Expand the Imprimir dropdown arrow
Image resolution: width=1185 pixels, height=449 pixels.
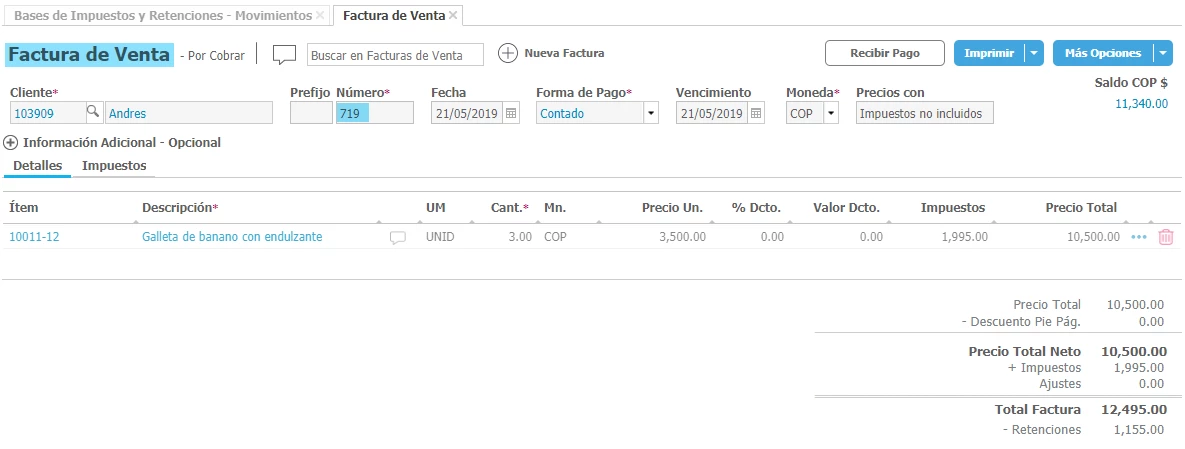(1034, 53)
